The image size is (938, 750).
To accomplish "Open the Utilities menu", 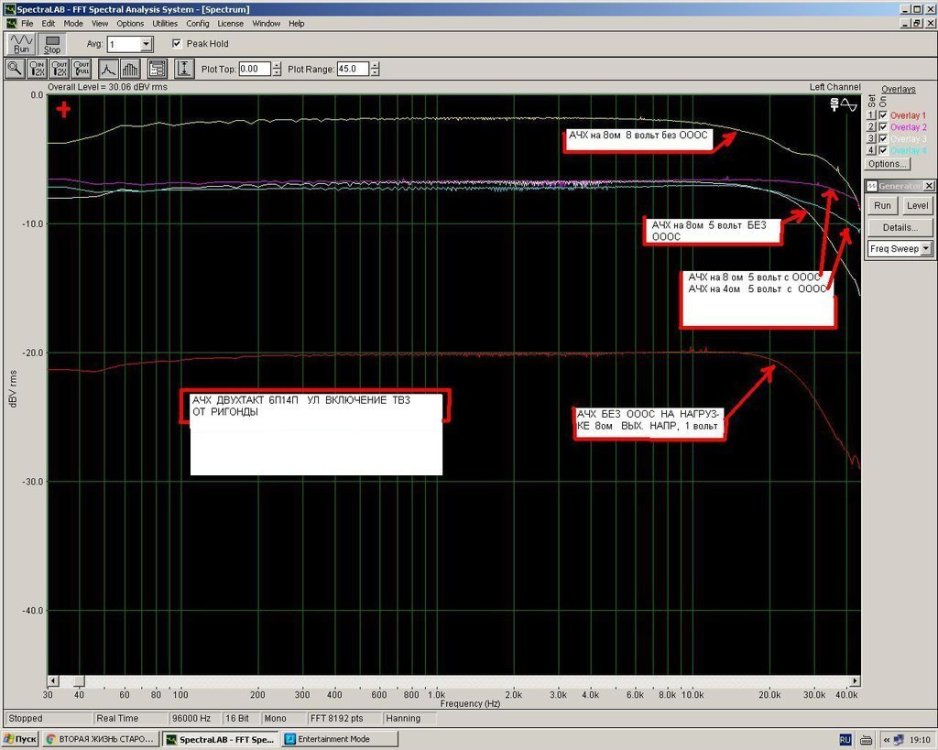I will [x=165, y=23].
